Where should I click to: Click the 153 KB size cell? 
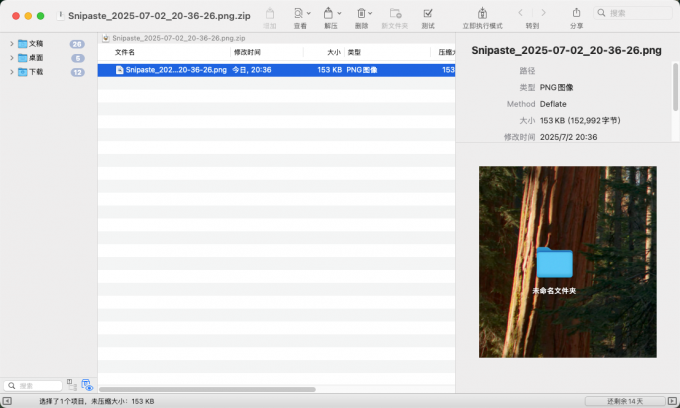[x=330, y=70]
